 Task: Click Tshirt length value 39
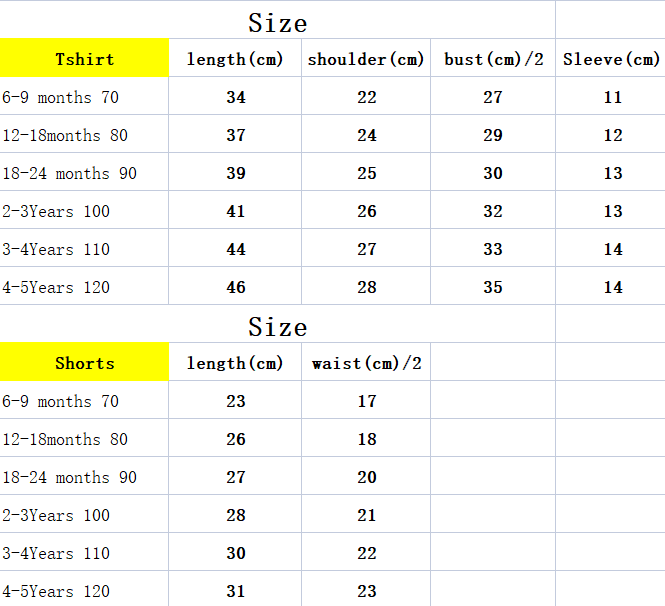click(x=235, y=172)
